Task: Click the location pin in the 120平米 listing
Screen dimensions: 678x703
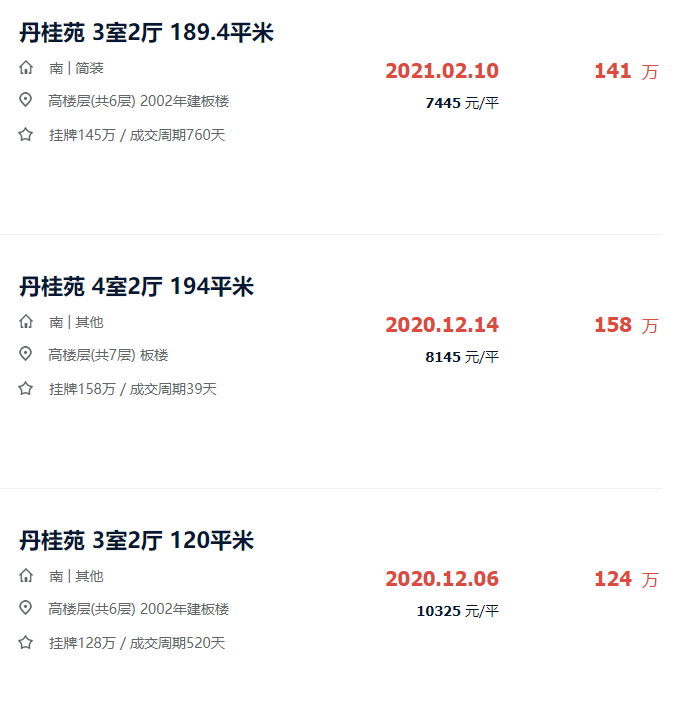Action: click(x=26, y=608)
